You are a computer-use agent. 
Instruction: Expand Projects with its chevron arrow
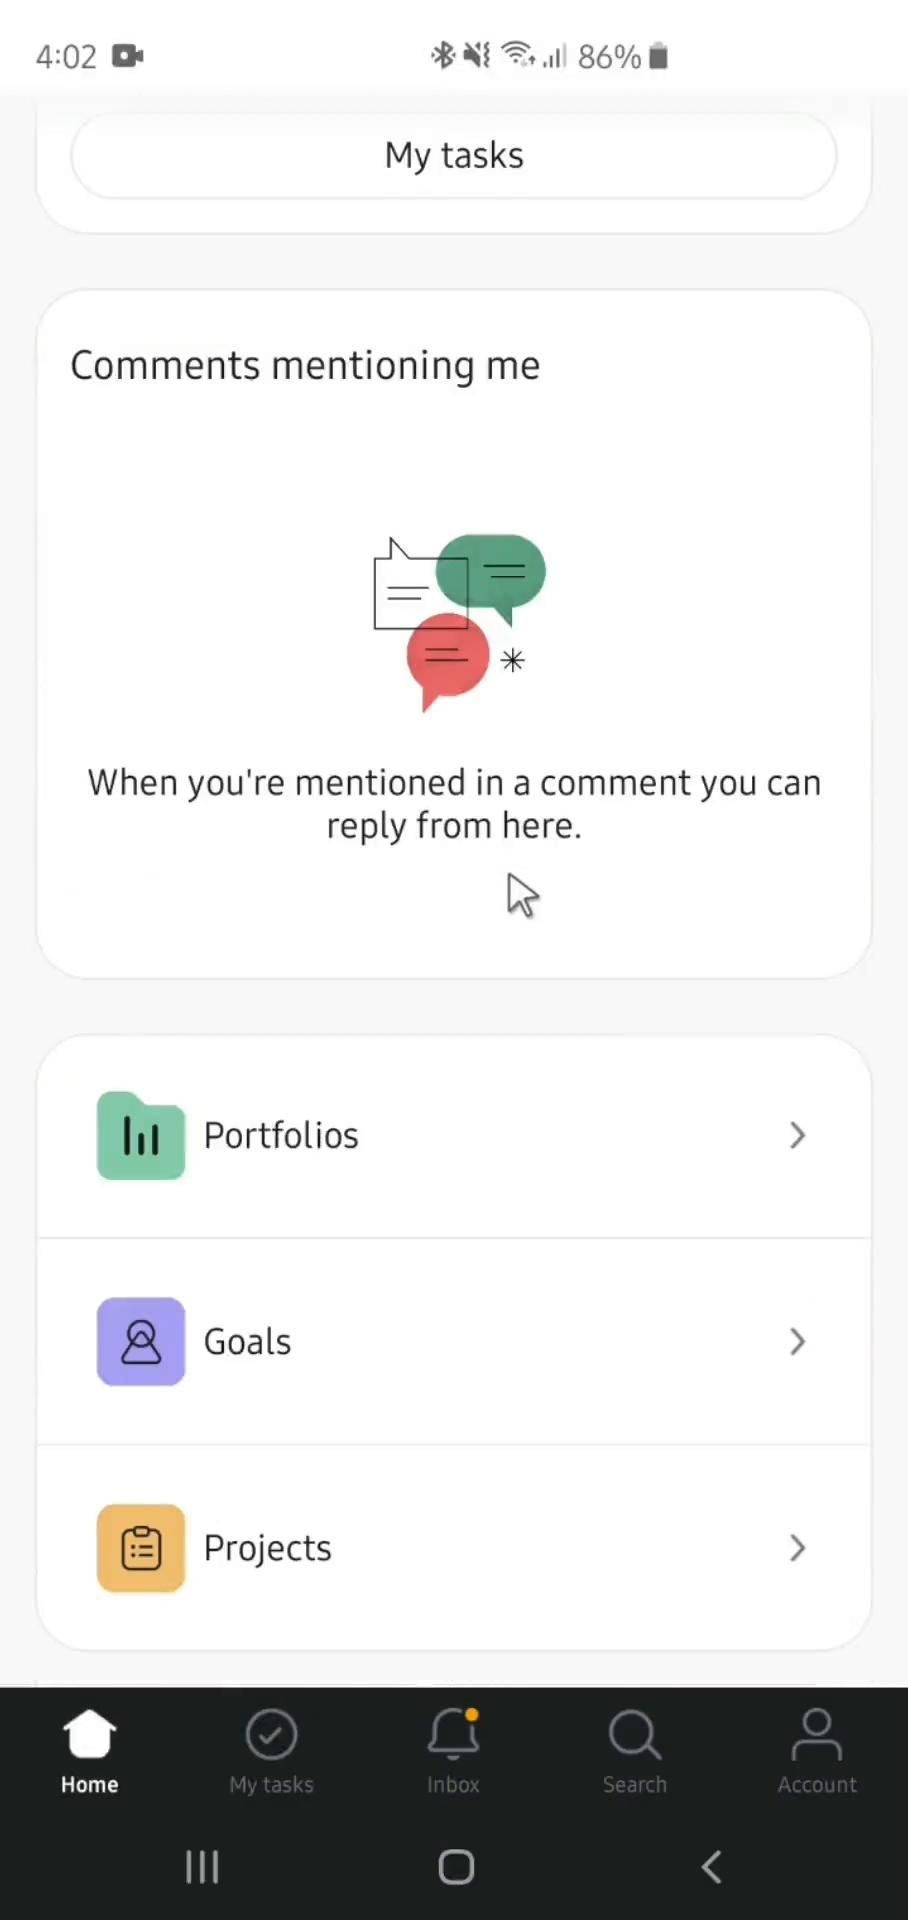click(797, 1548)
